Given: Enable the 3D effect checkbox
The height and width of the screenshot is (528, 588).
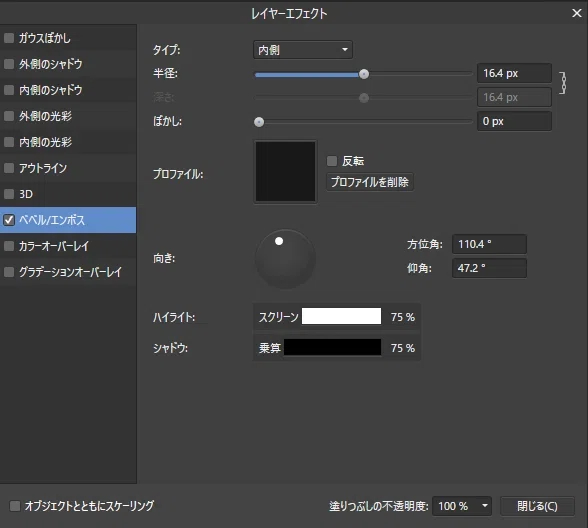Looking at the screenshot, I should [x=9, y=194].
